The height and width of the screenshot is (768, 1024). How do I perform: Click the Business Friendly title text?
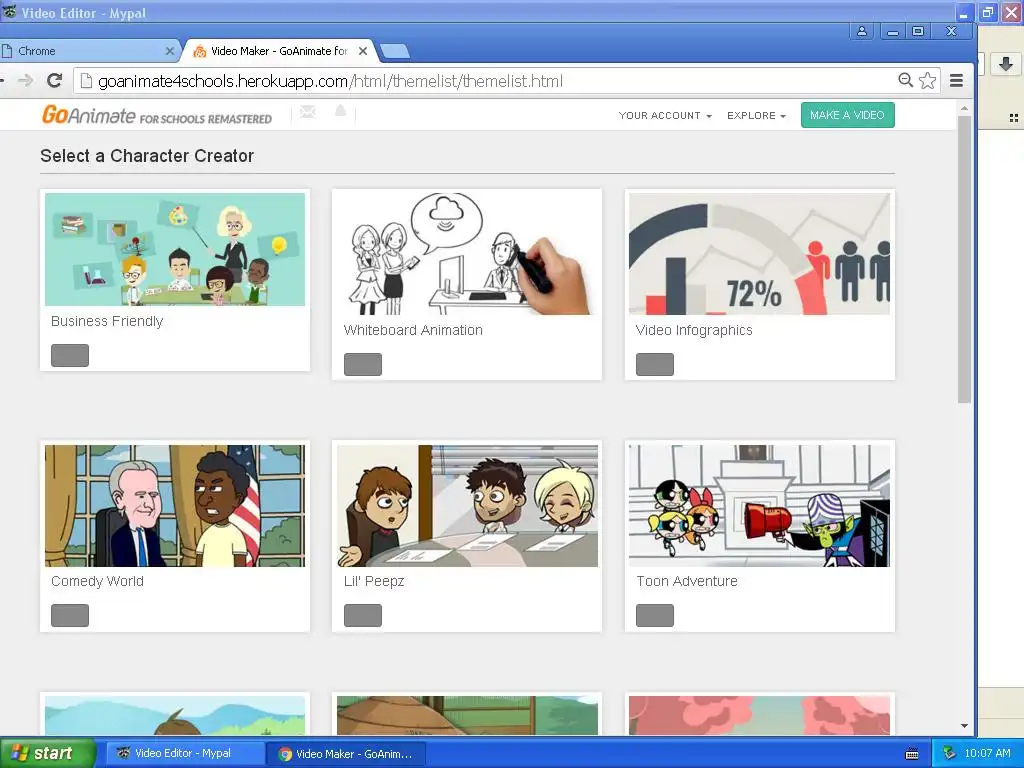point(107,321)
